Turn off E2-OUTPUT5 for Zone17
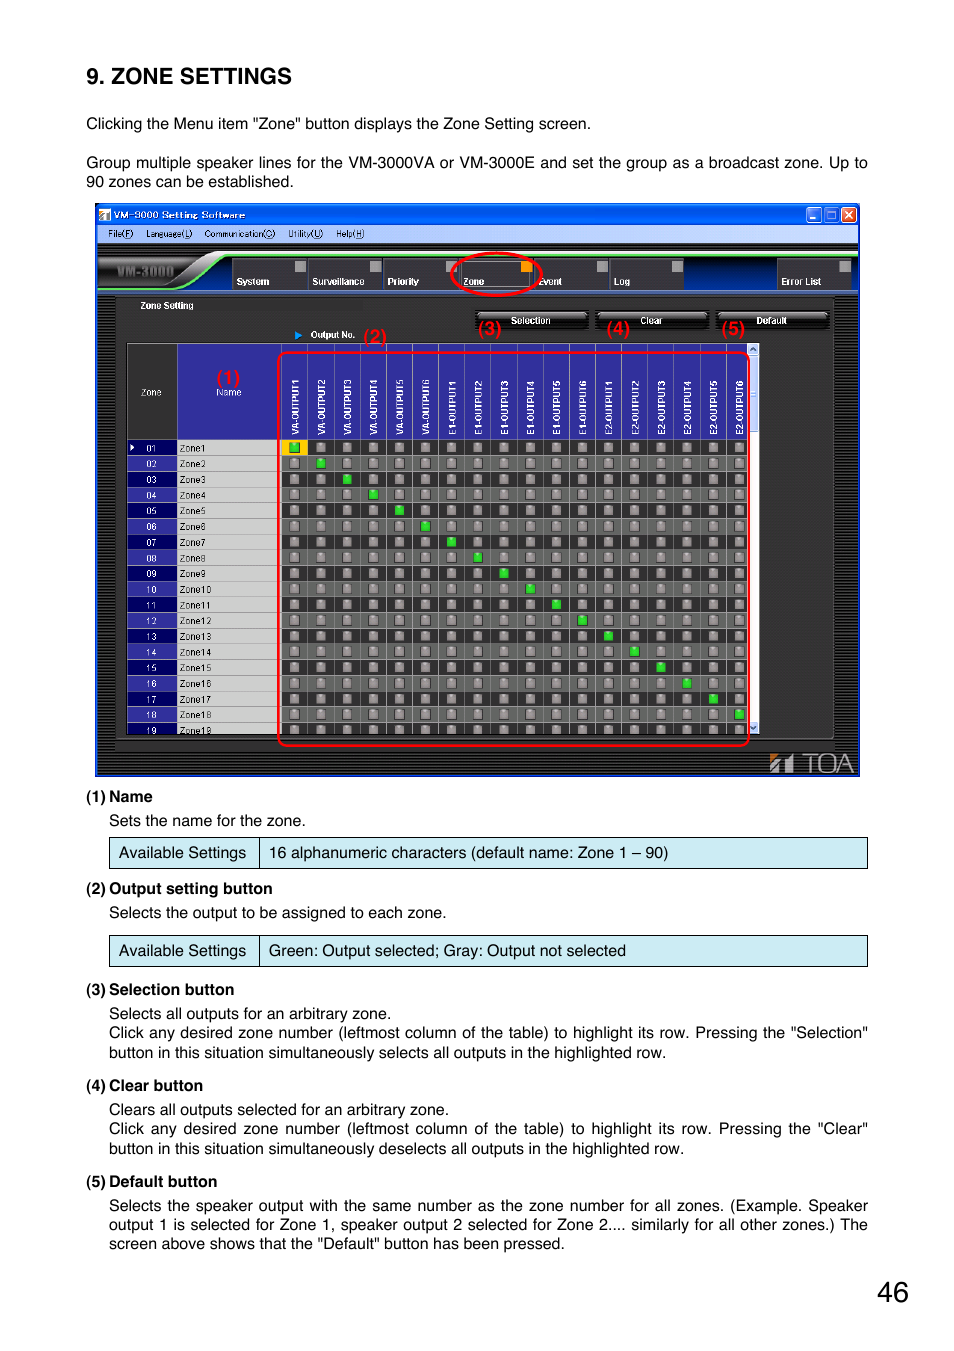 pyautogui.click(x=713, y=699)
